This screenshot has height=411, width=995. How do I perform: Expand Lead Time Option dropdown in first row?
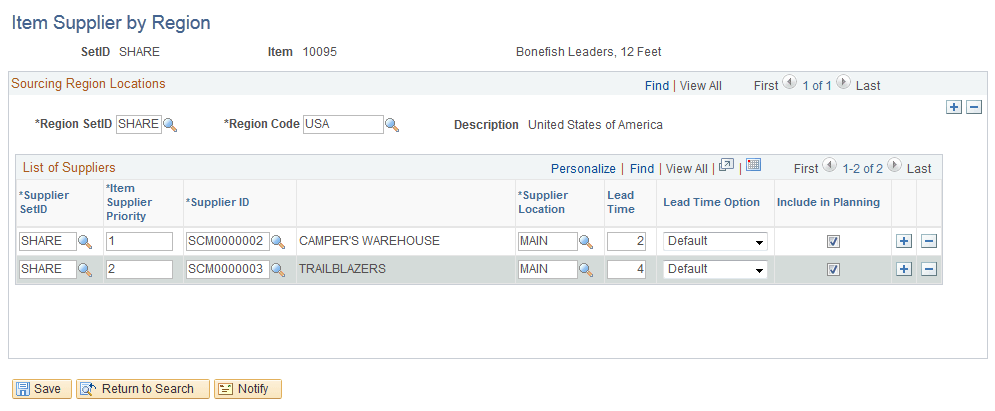(x=715, y=242)
